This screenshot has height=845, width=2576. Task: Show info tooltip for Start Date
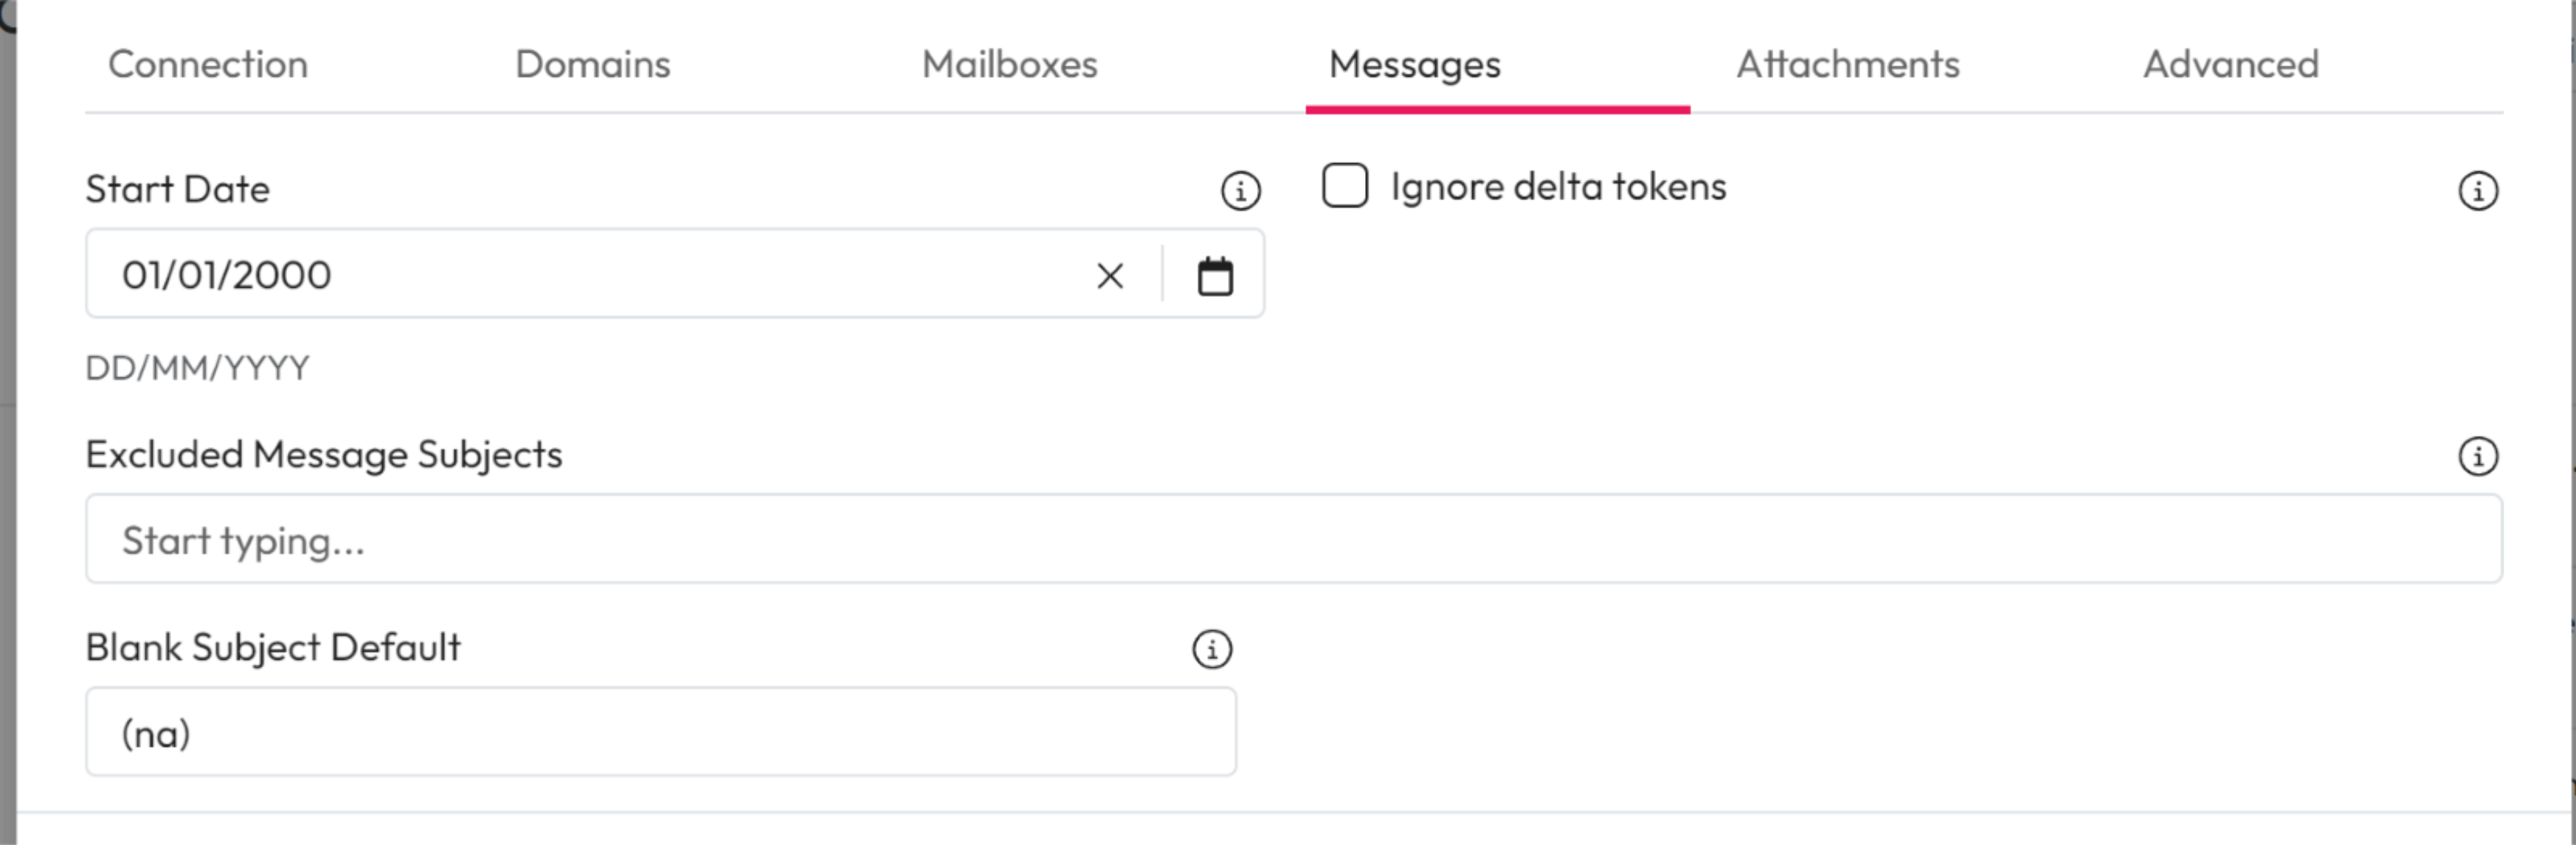1240,190
